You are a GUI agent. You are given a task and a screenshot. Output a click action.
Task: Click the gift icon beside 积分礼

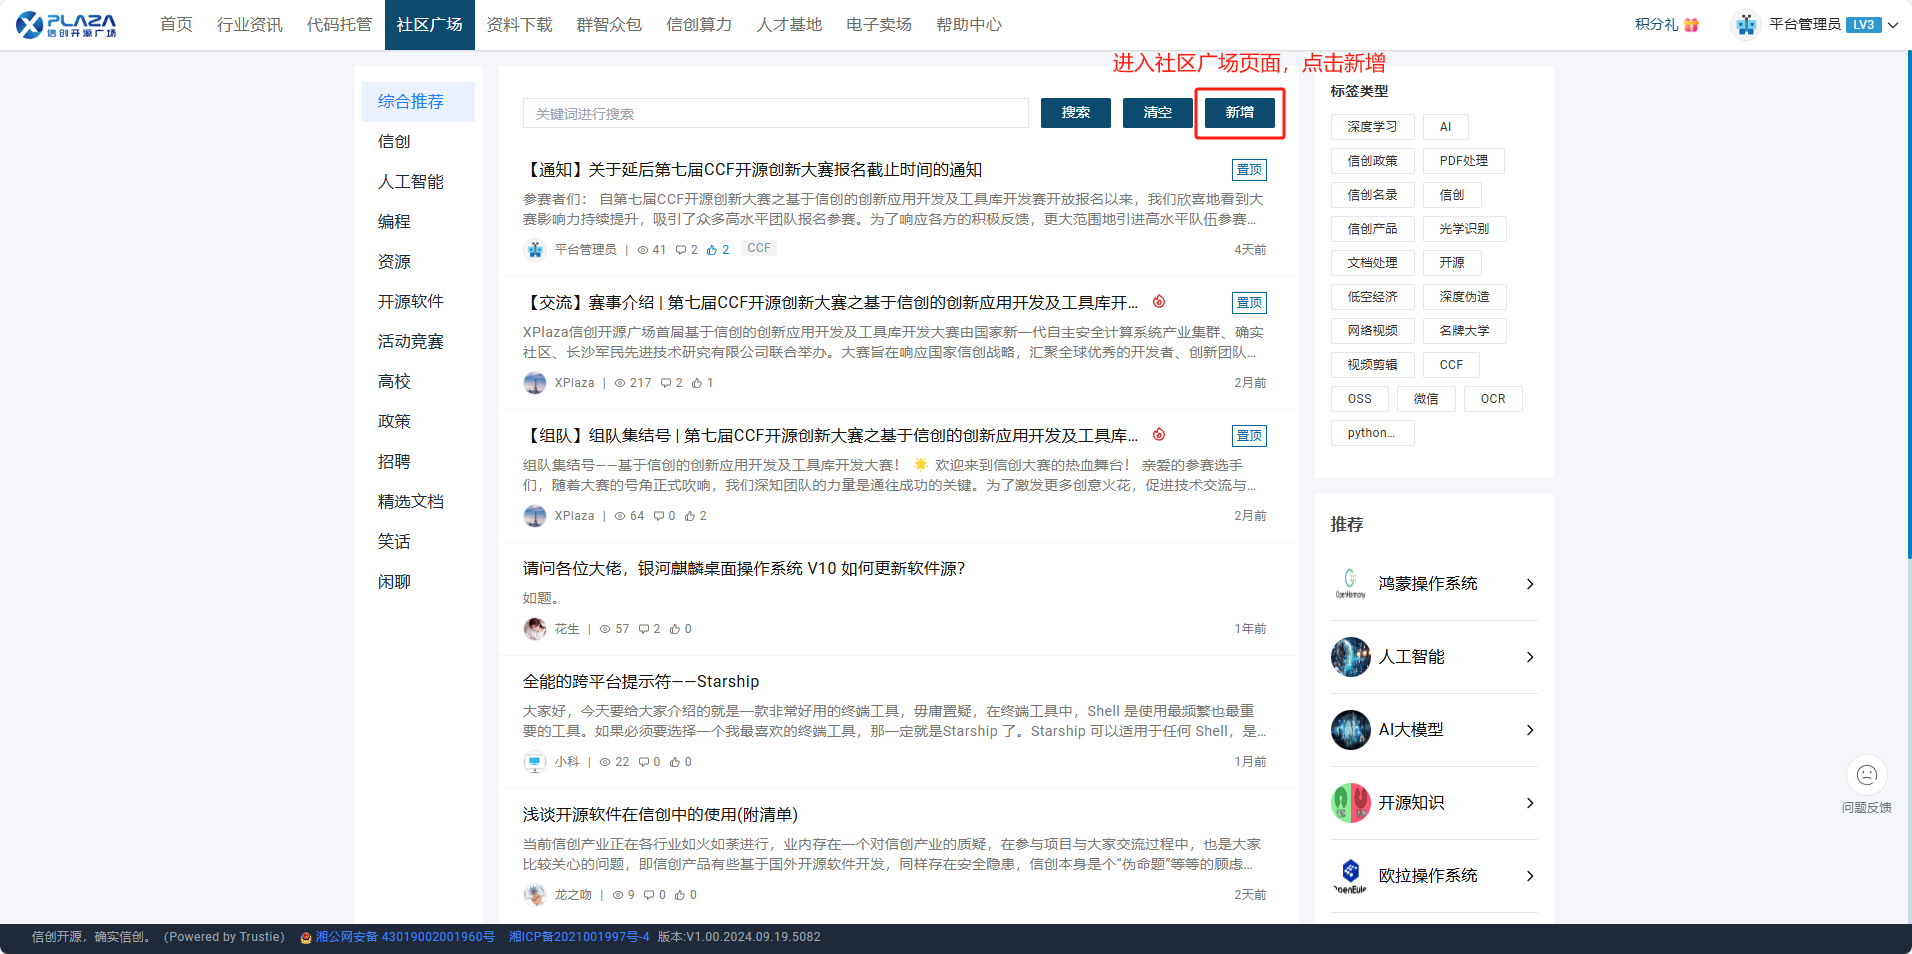coord(1691,25)
